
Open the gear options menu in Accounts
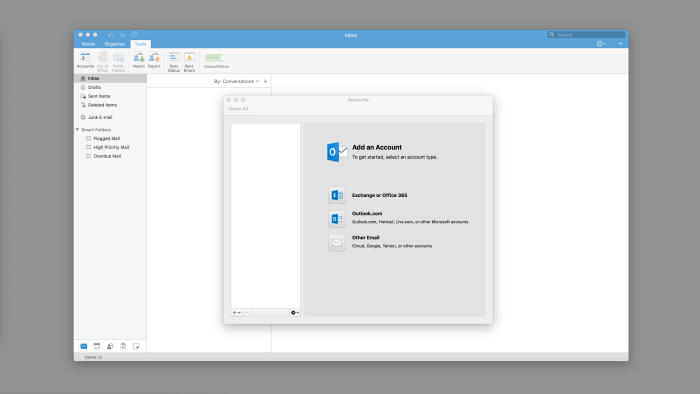295,313
